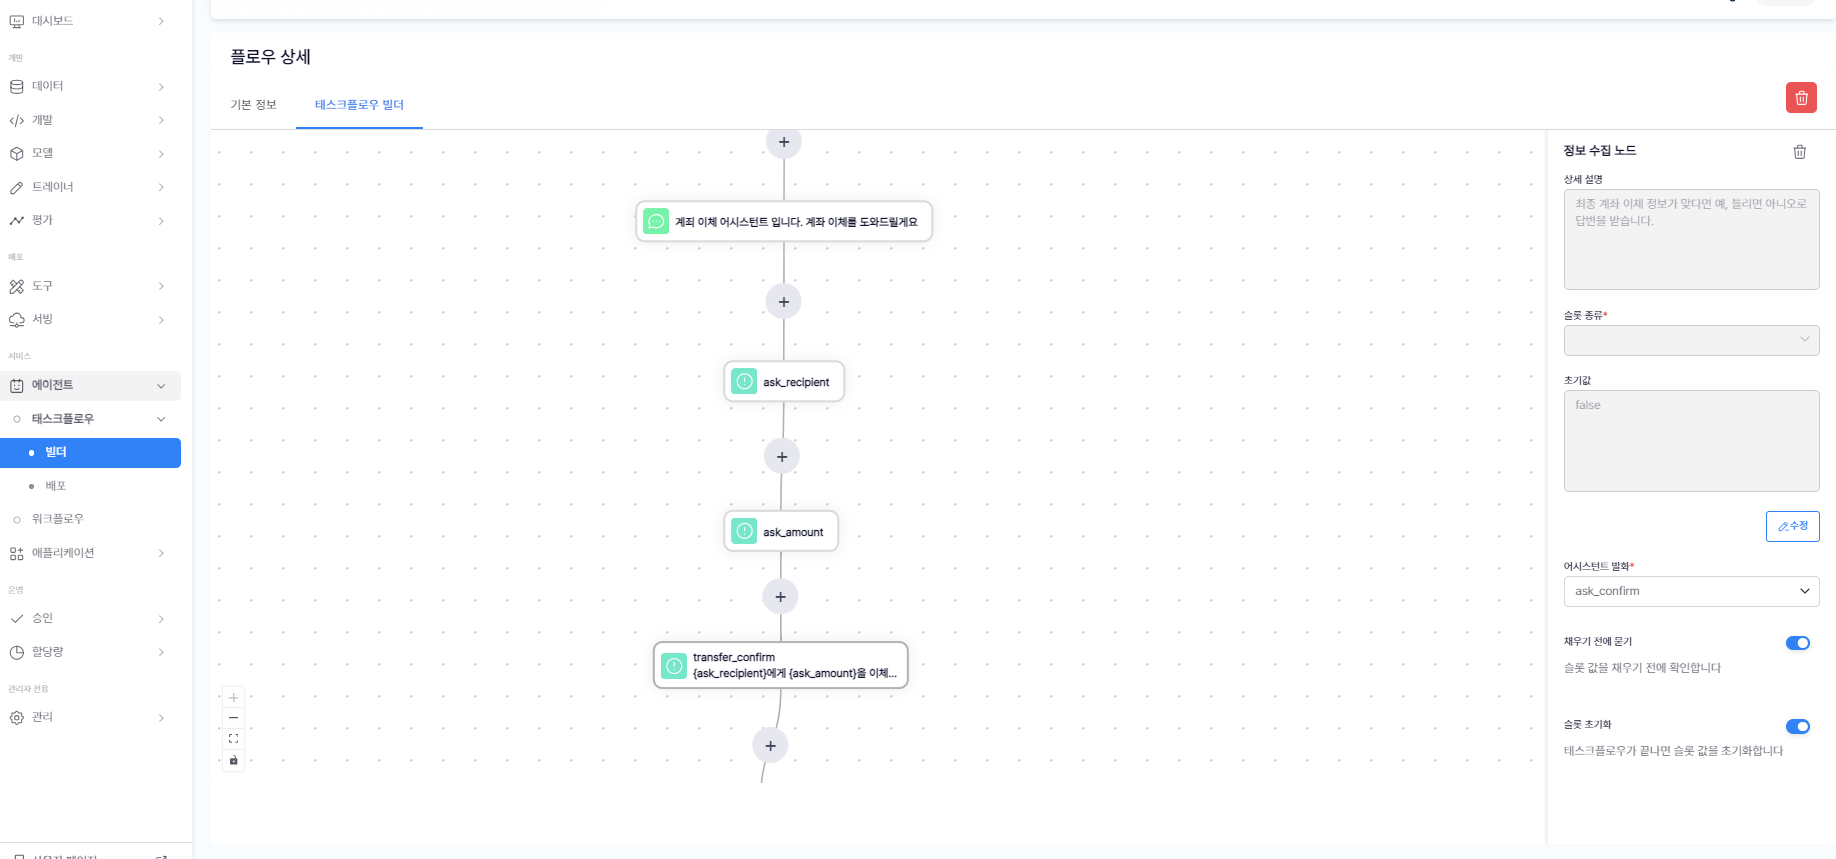This screenshot has height=859, width=1836.
Task: Click the red delete flow trash button
Action: (x=1801, y=98)
